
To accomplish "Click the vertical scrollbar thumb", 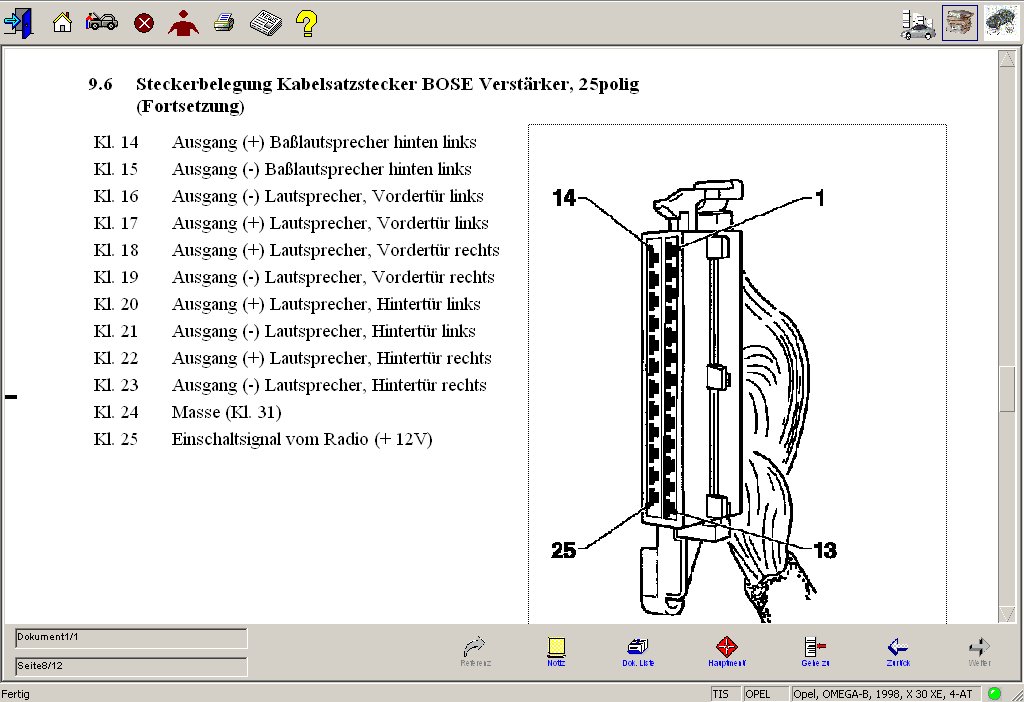I will (1007, 389).
